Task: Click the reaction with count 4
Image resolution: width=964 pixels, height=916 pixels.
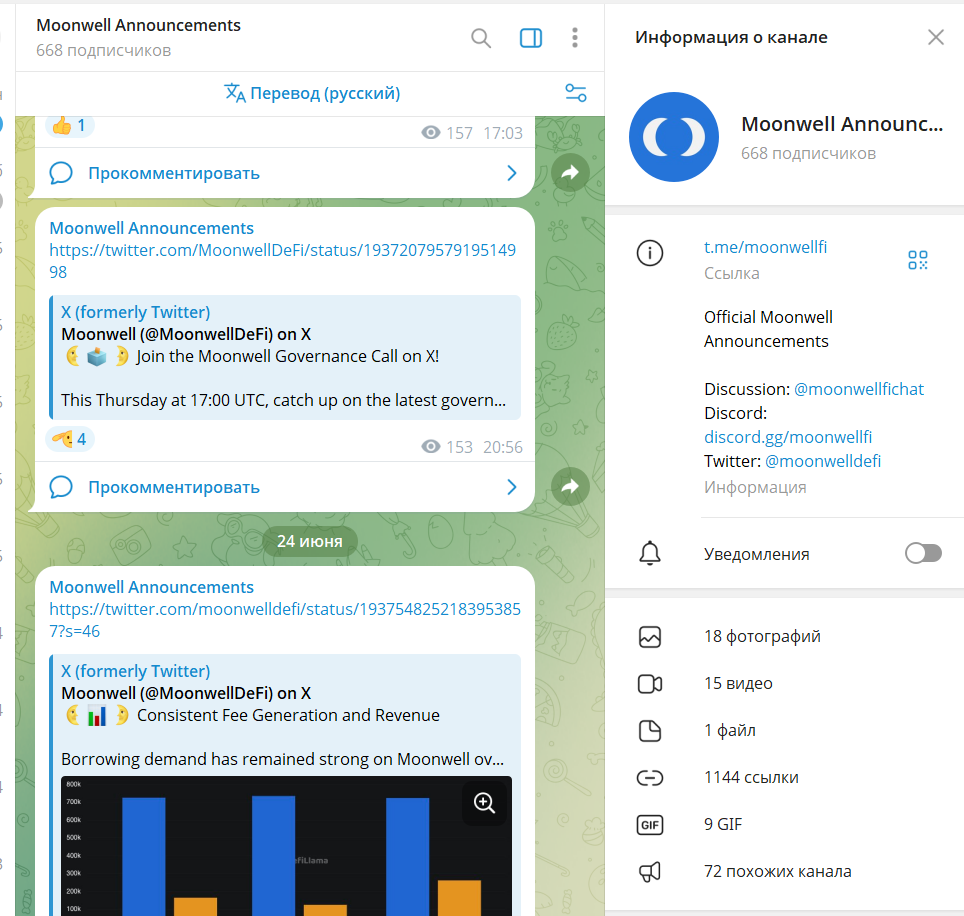Action: pyautogui.click(x=69, y=439)
